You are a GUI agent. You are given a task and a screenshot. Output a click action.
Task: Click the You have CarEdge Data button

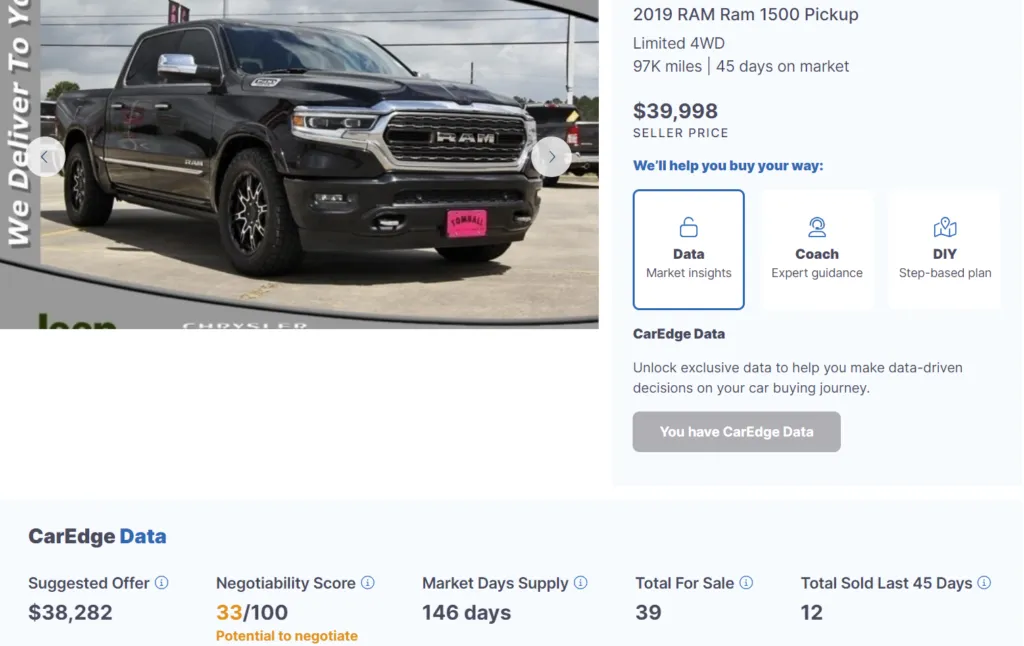click(x=736, y=431)
